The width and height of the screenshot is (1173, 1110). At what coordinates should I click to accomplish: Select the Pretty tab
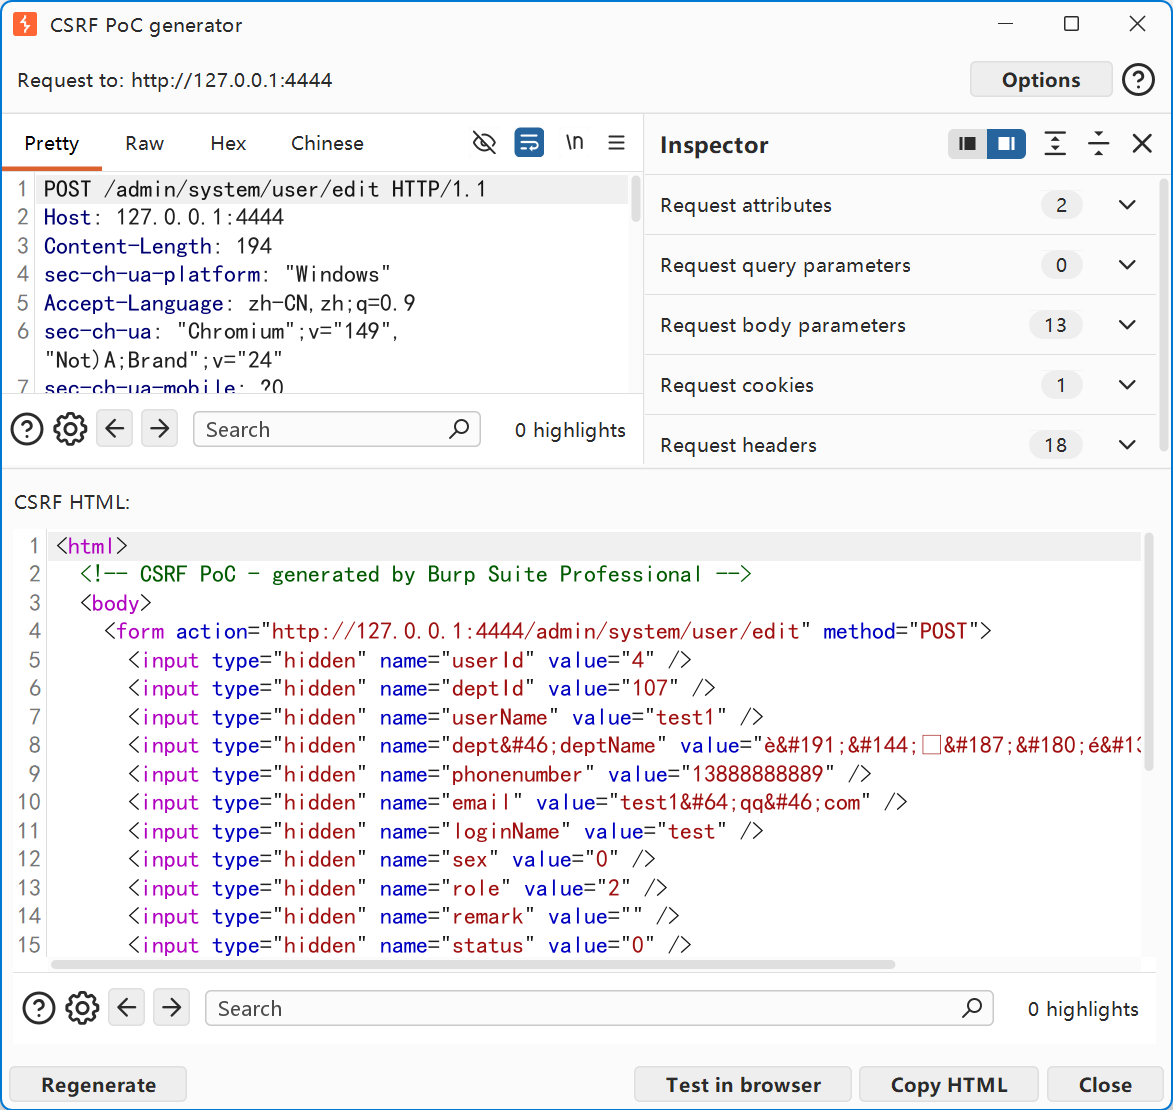click(52, 143)
